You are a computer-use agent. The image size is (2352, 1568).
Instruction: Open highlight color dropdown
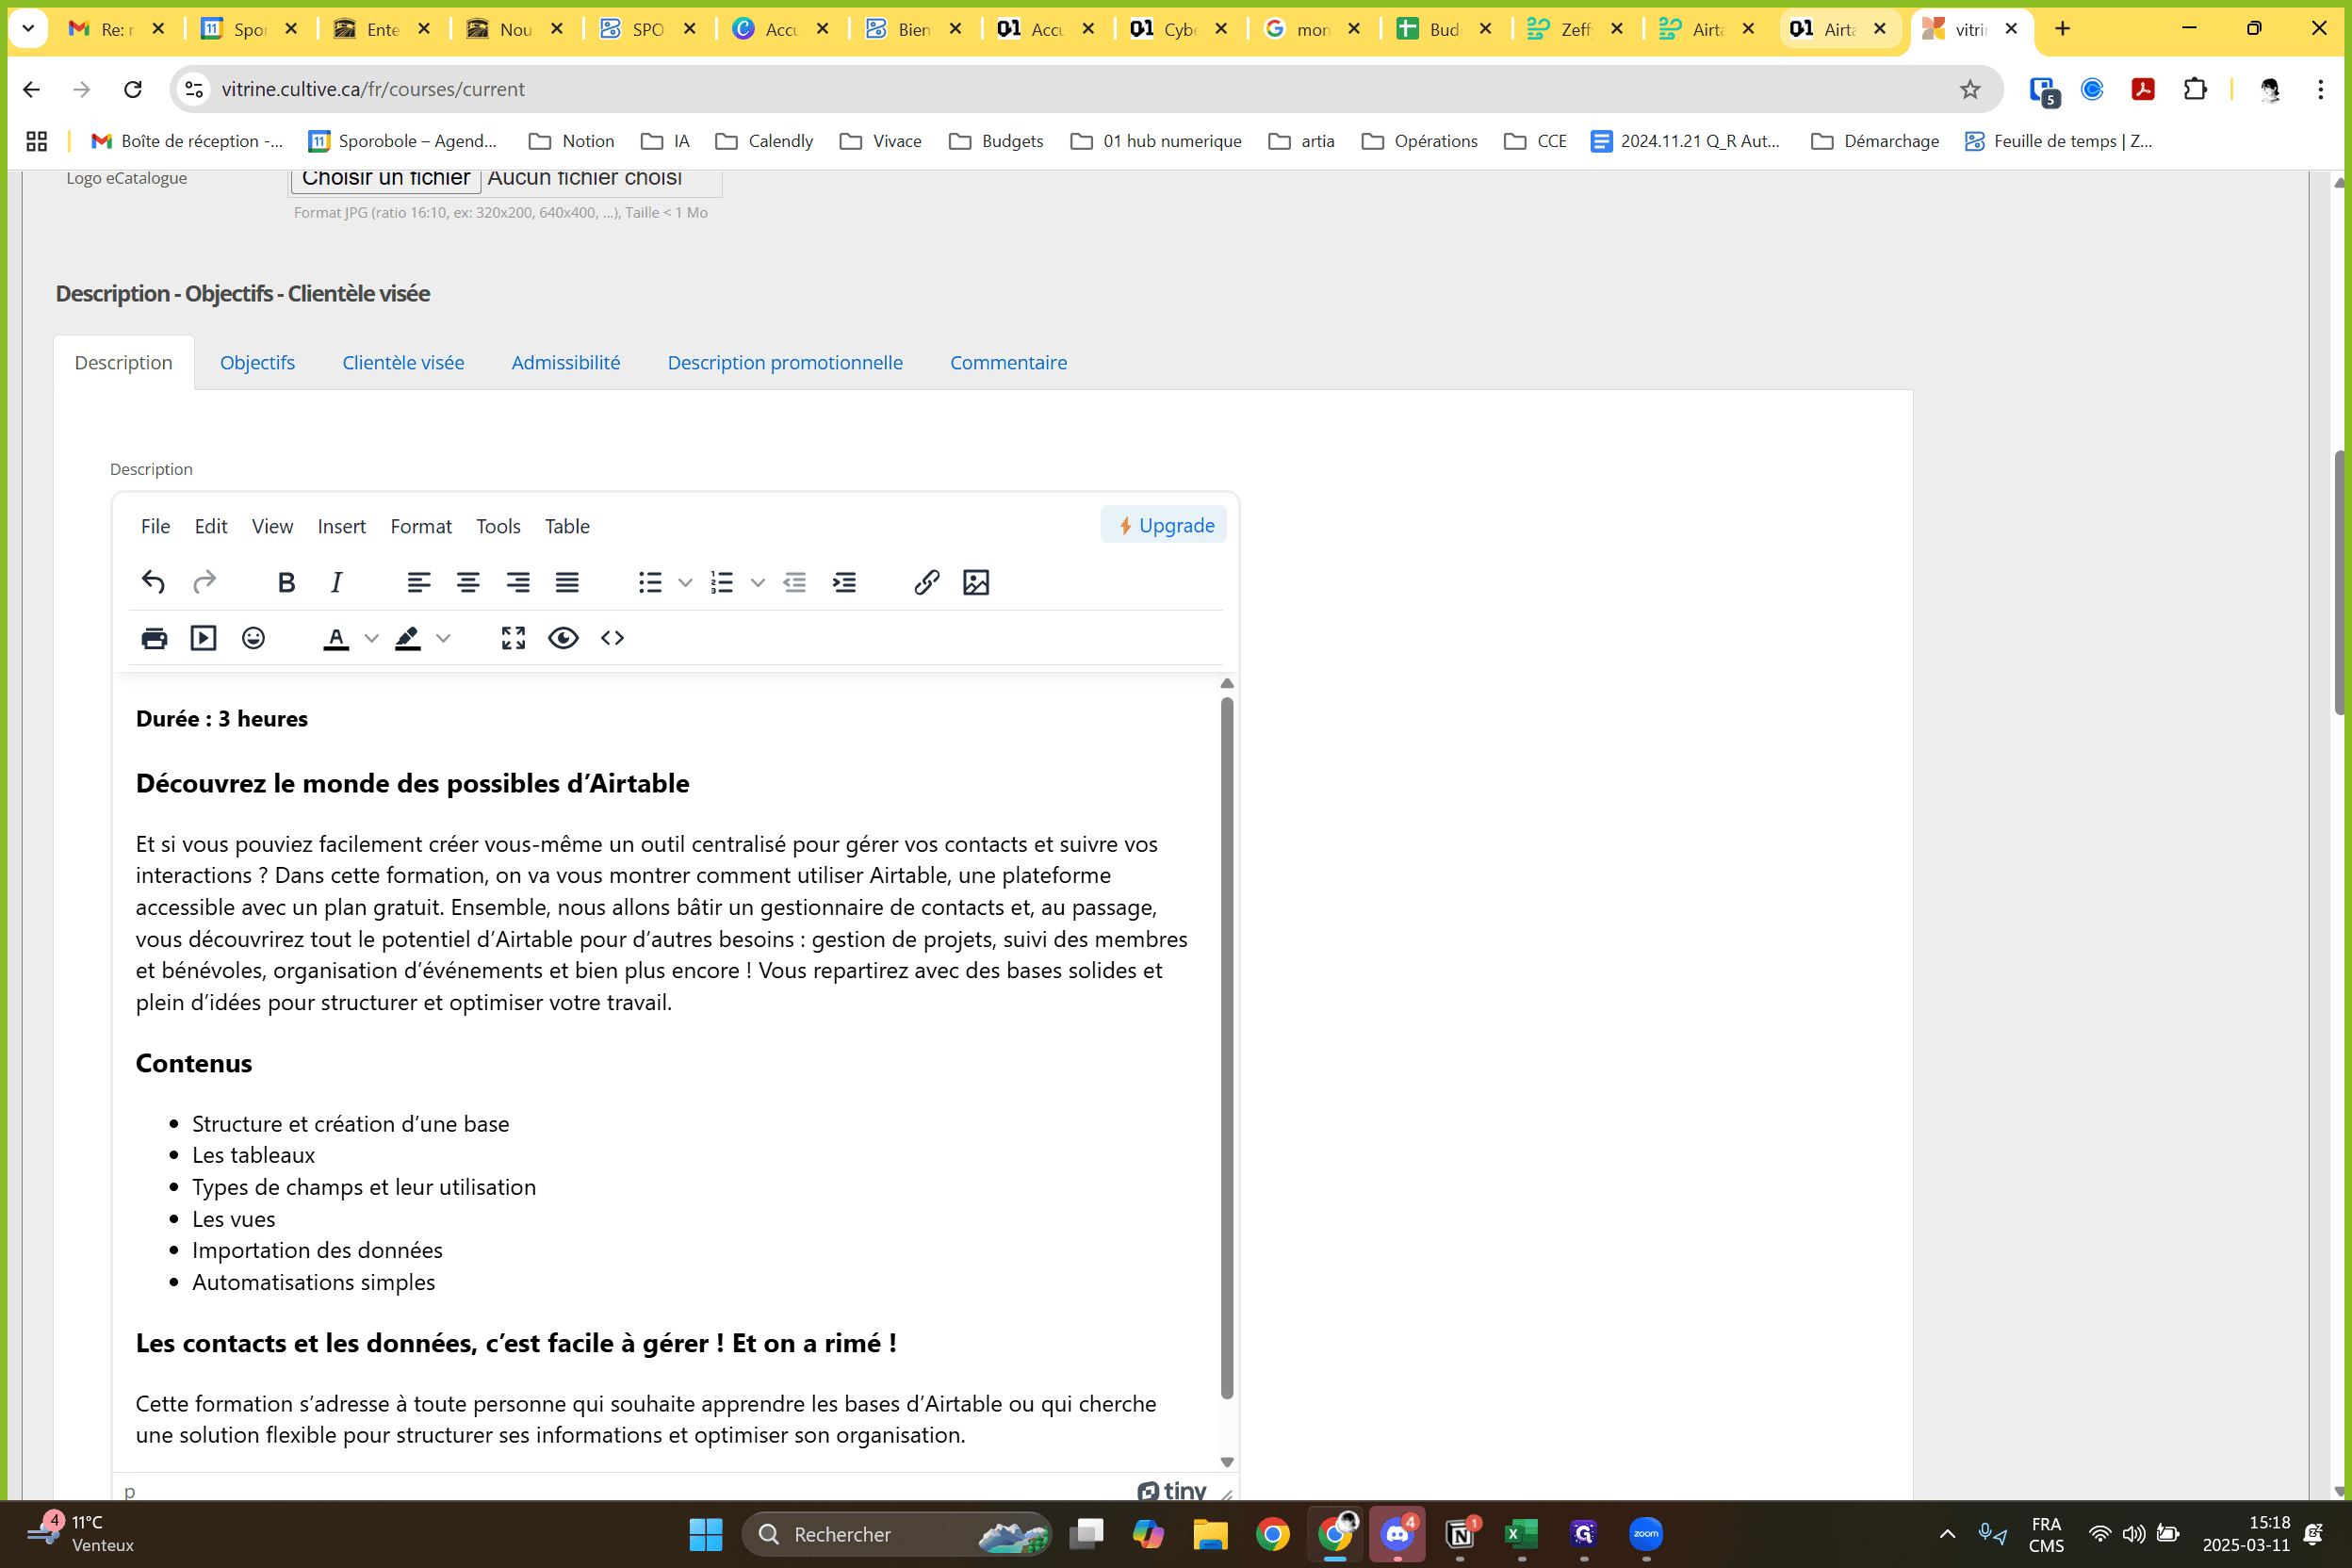pos(443,638)
